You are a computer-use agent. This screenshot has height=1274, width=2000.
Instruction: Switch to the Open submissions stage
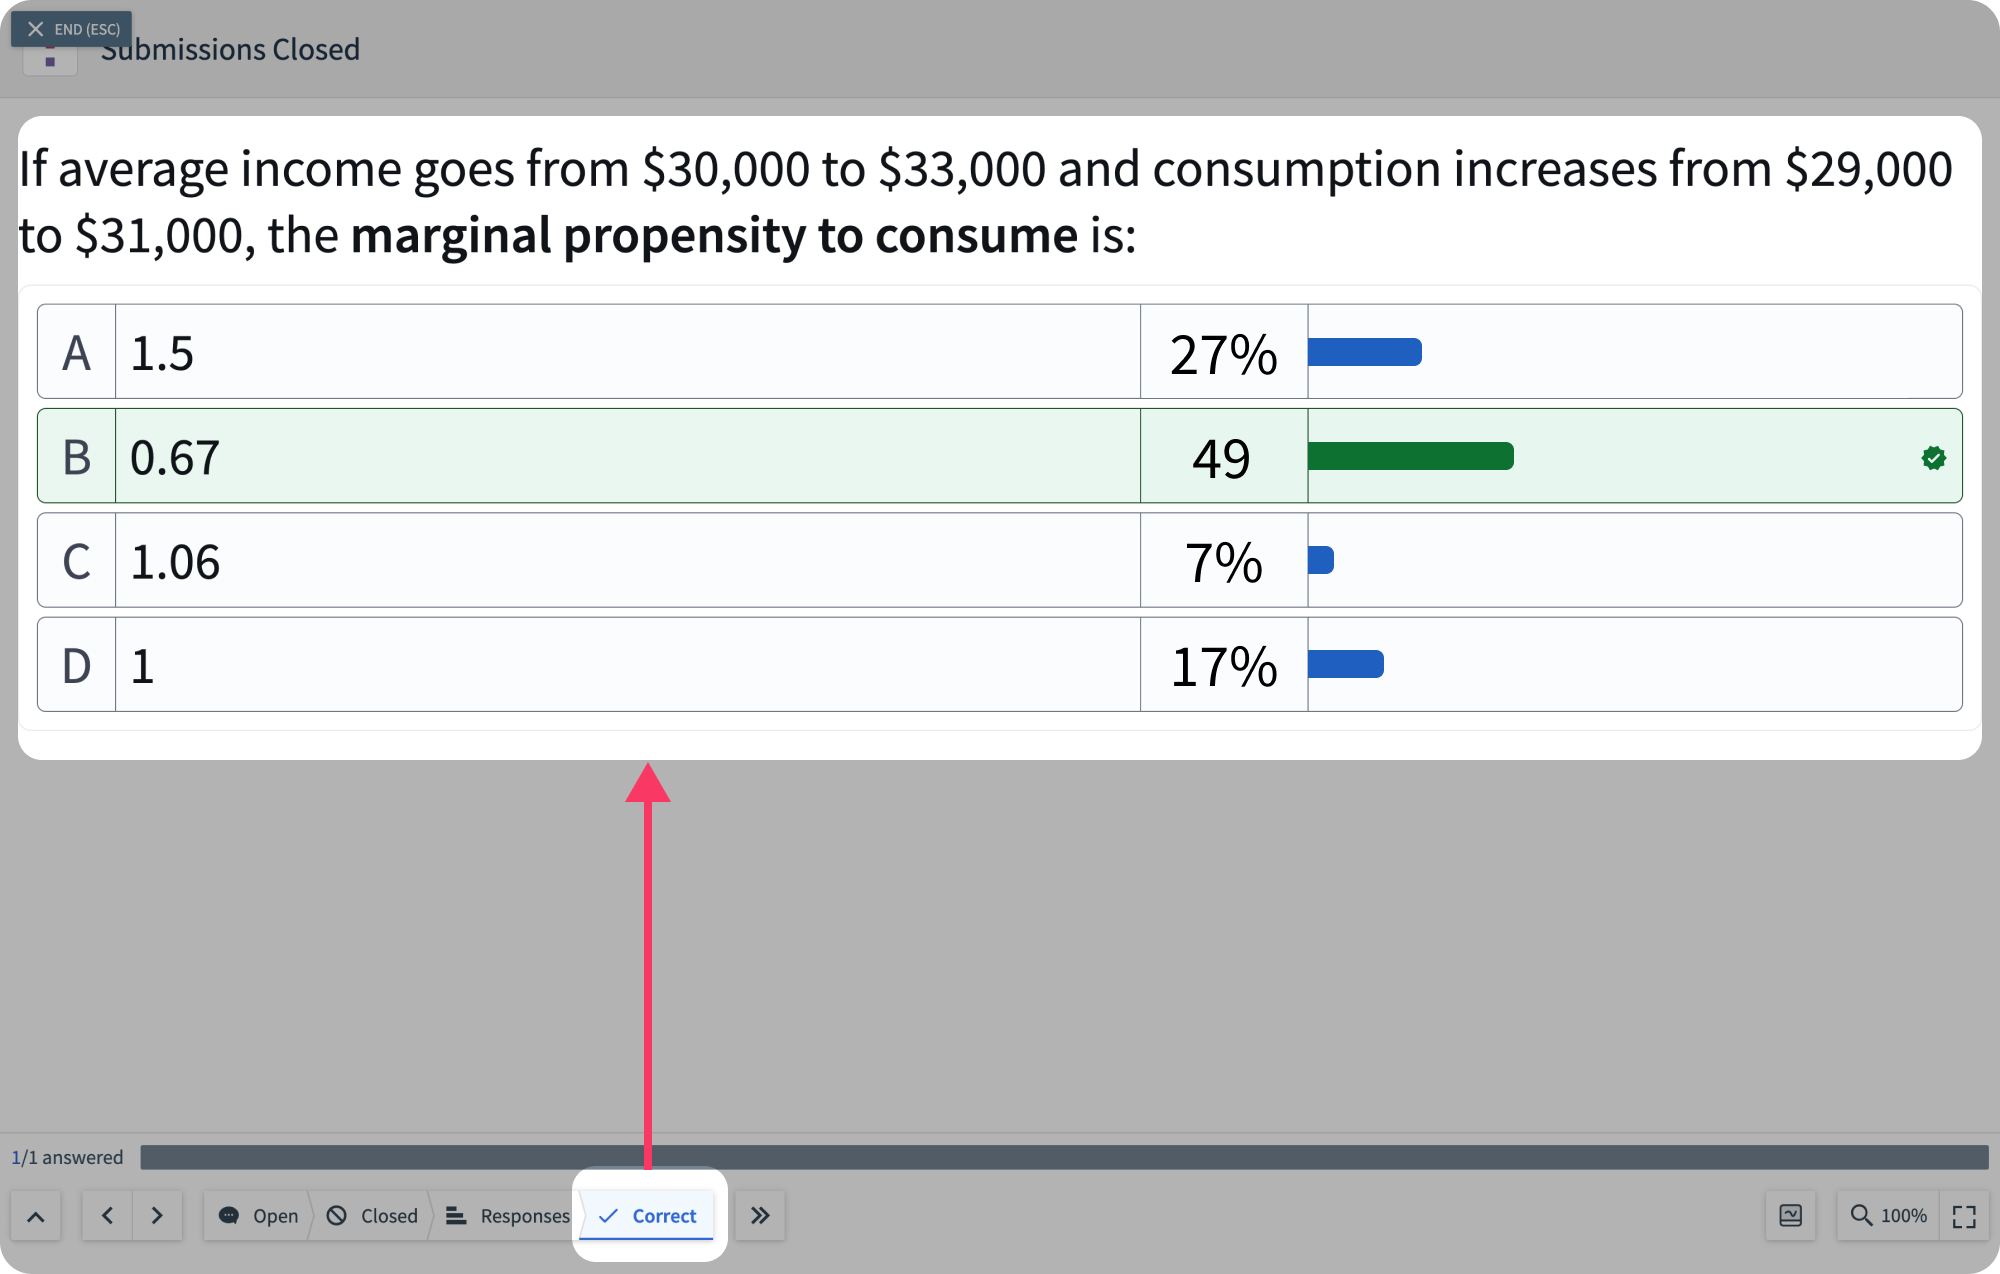coord(258,1216)
